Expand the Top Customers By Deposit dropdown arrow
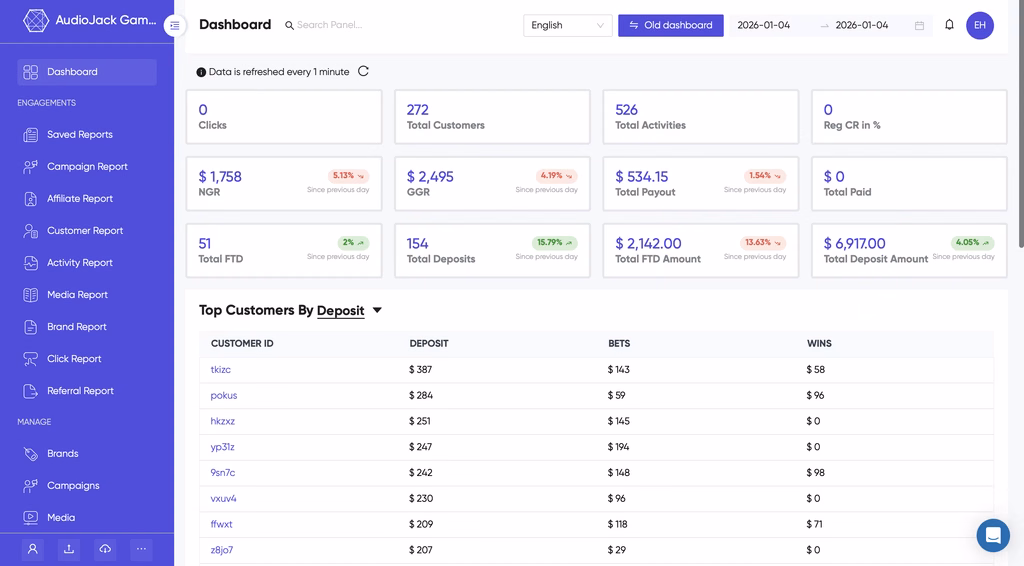Viewport: 1024px width, 566px height. point(377,310)
